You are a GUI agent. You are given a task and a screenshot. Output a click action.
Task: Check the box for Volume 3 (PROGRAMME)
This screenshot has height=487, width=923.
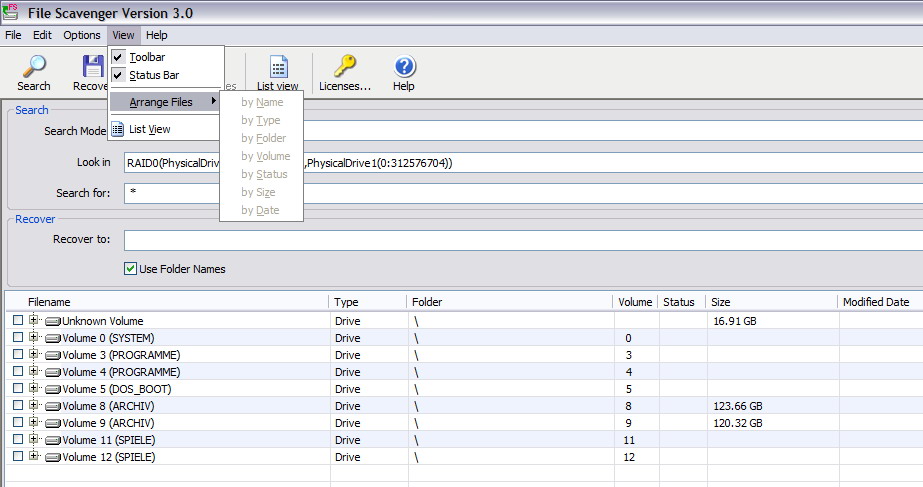[18, 354]
